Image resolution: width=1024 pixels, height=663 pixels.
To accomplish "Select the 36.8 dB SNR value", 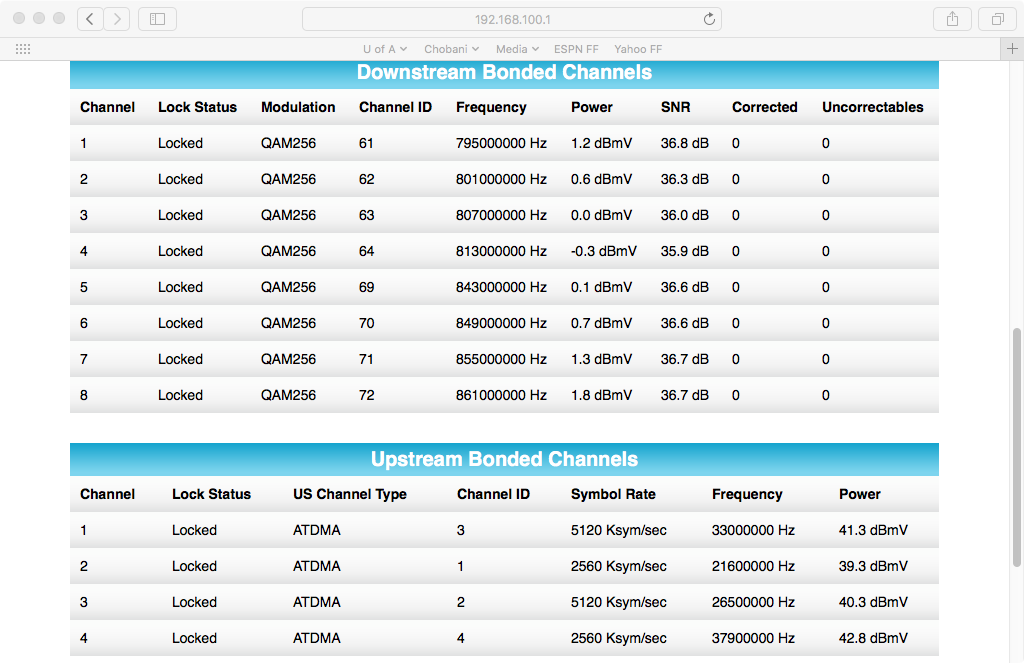I will click(x=684, y=143).
